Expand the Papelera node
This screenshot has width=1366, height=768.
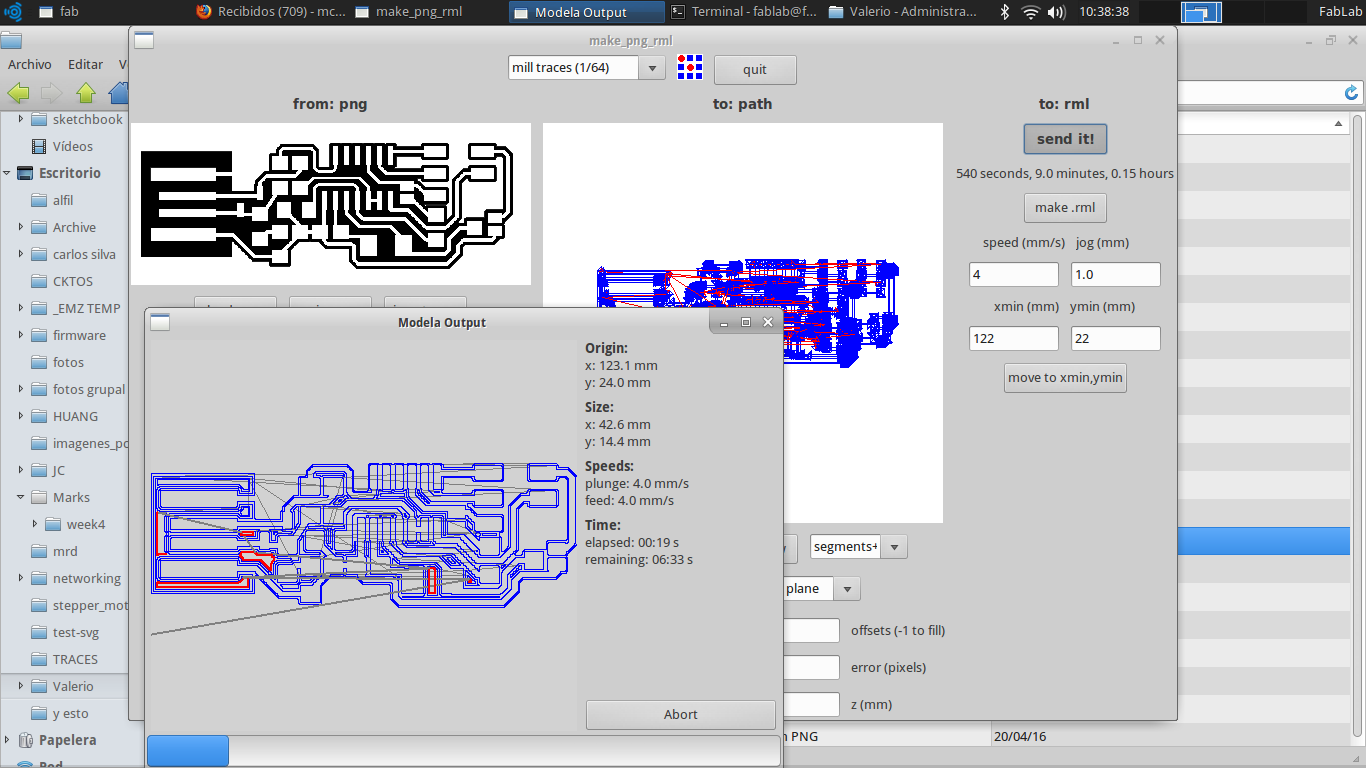click(7, 740)
